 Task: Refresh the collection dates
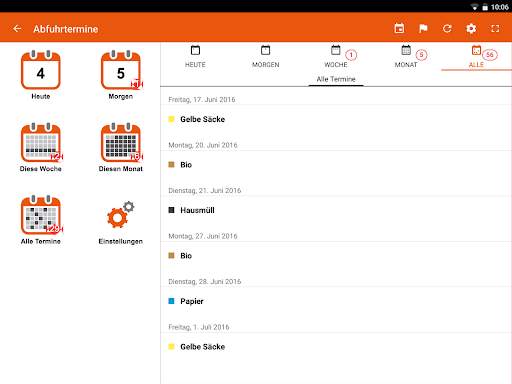pyautogui.click(x=447, y=29)
